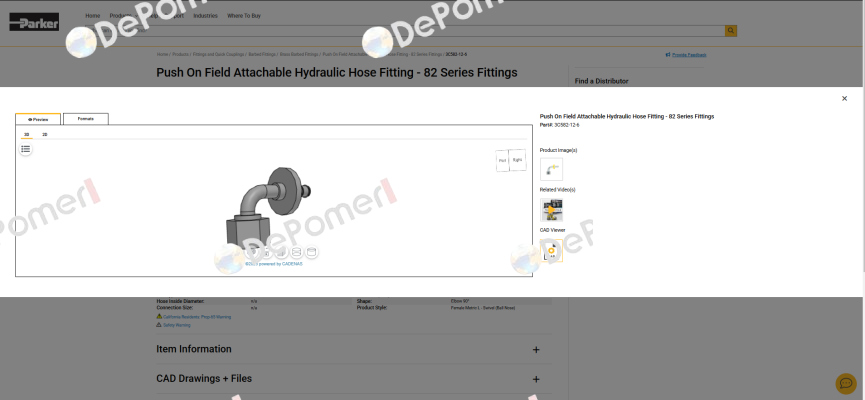Screen dimensions: 865x400
Task: Select the 3D view tab
Action: click(x=26, y=135)
